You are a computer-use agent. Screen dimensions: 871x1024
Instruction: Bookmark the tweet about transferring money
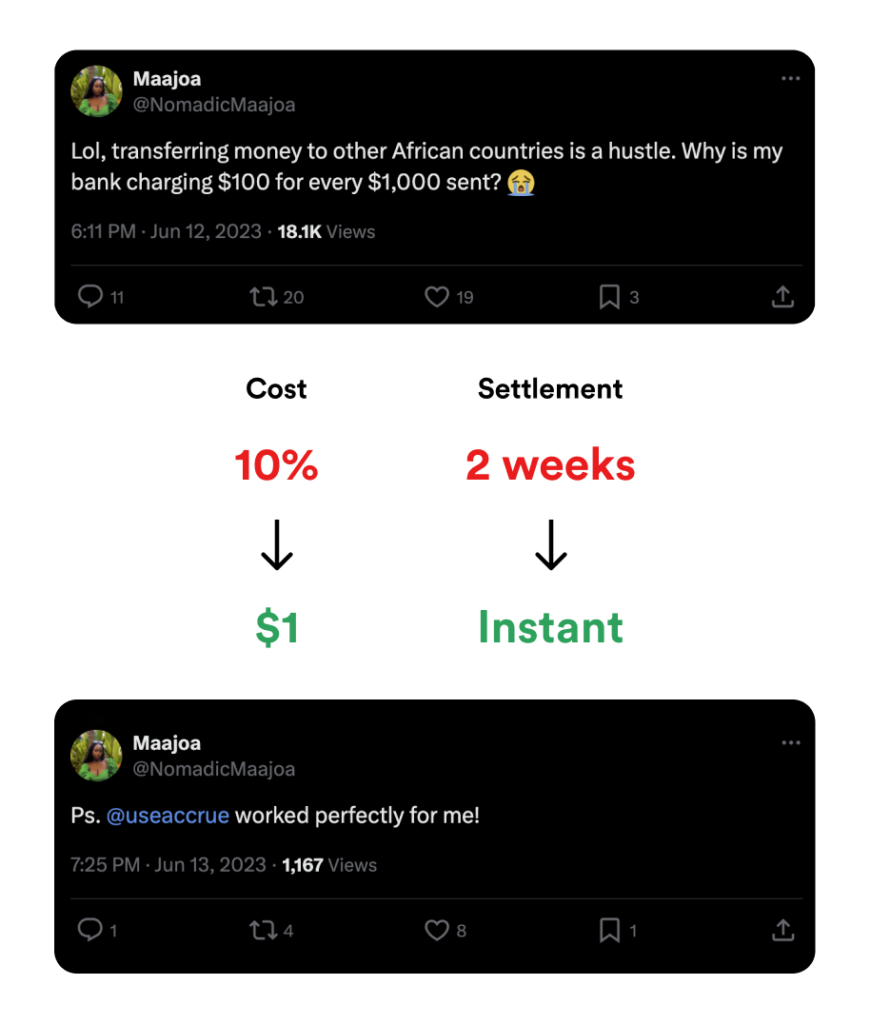tap(609, 297)
